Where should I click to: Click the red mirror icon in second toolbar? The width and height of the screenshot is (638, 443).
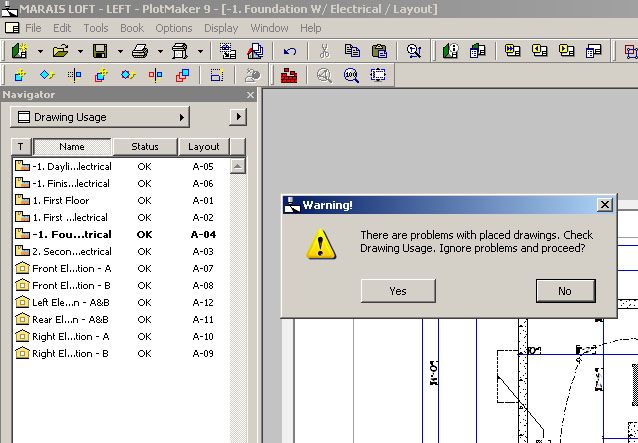155,75
